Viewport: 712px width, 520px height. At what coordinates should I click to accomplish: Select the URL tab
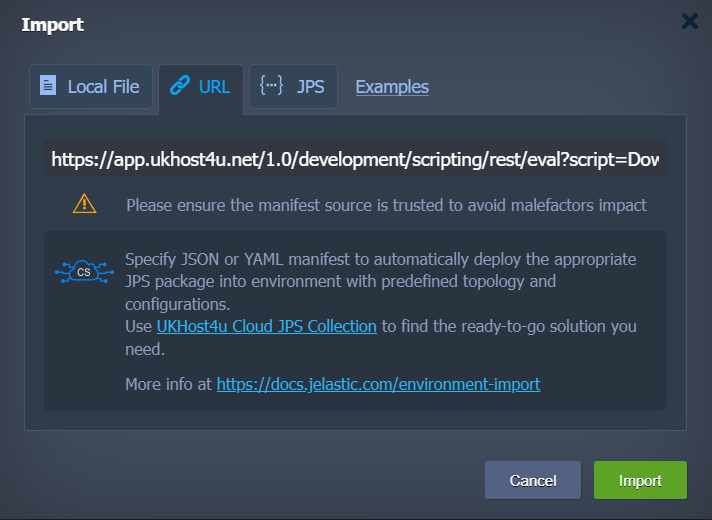click(201, 87)
